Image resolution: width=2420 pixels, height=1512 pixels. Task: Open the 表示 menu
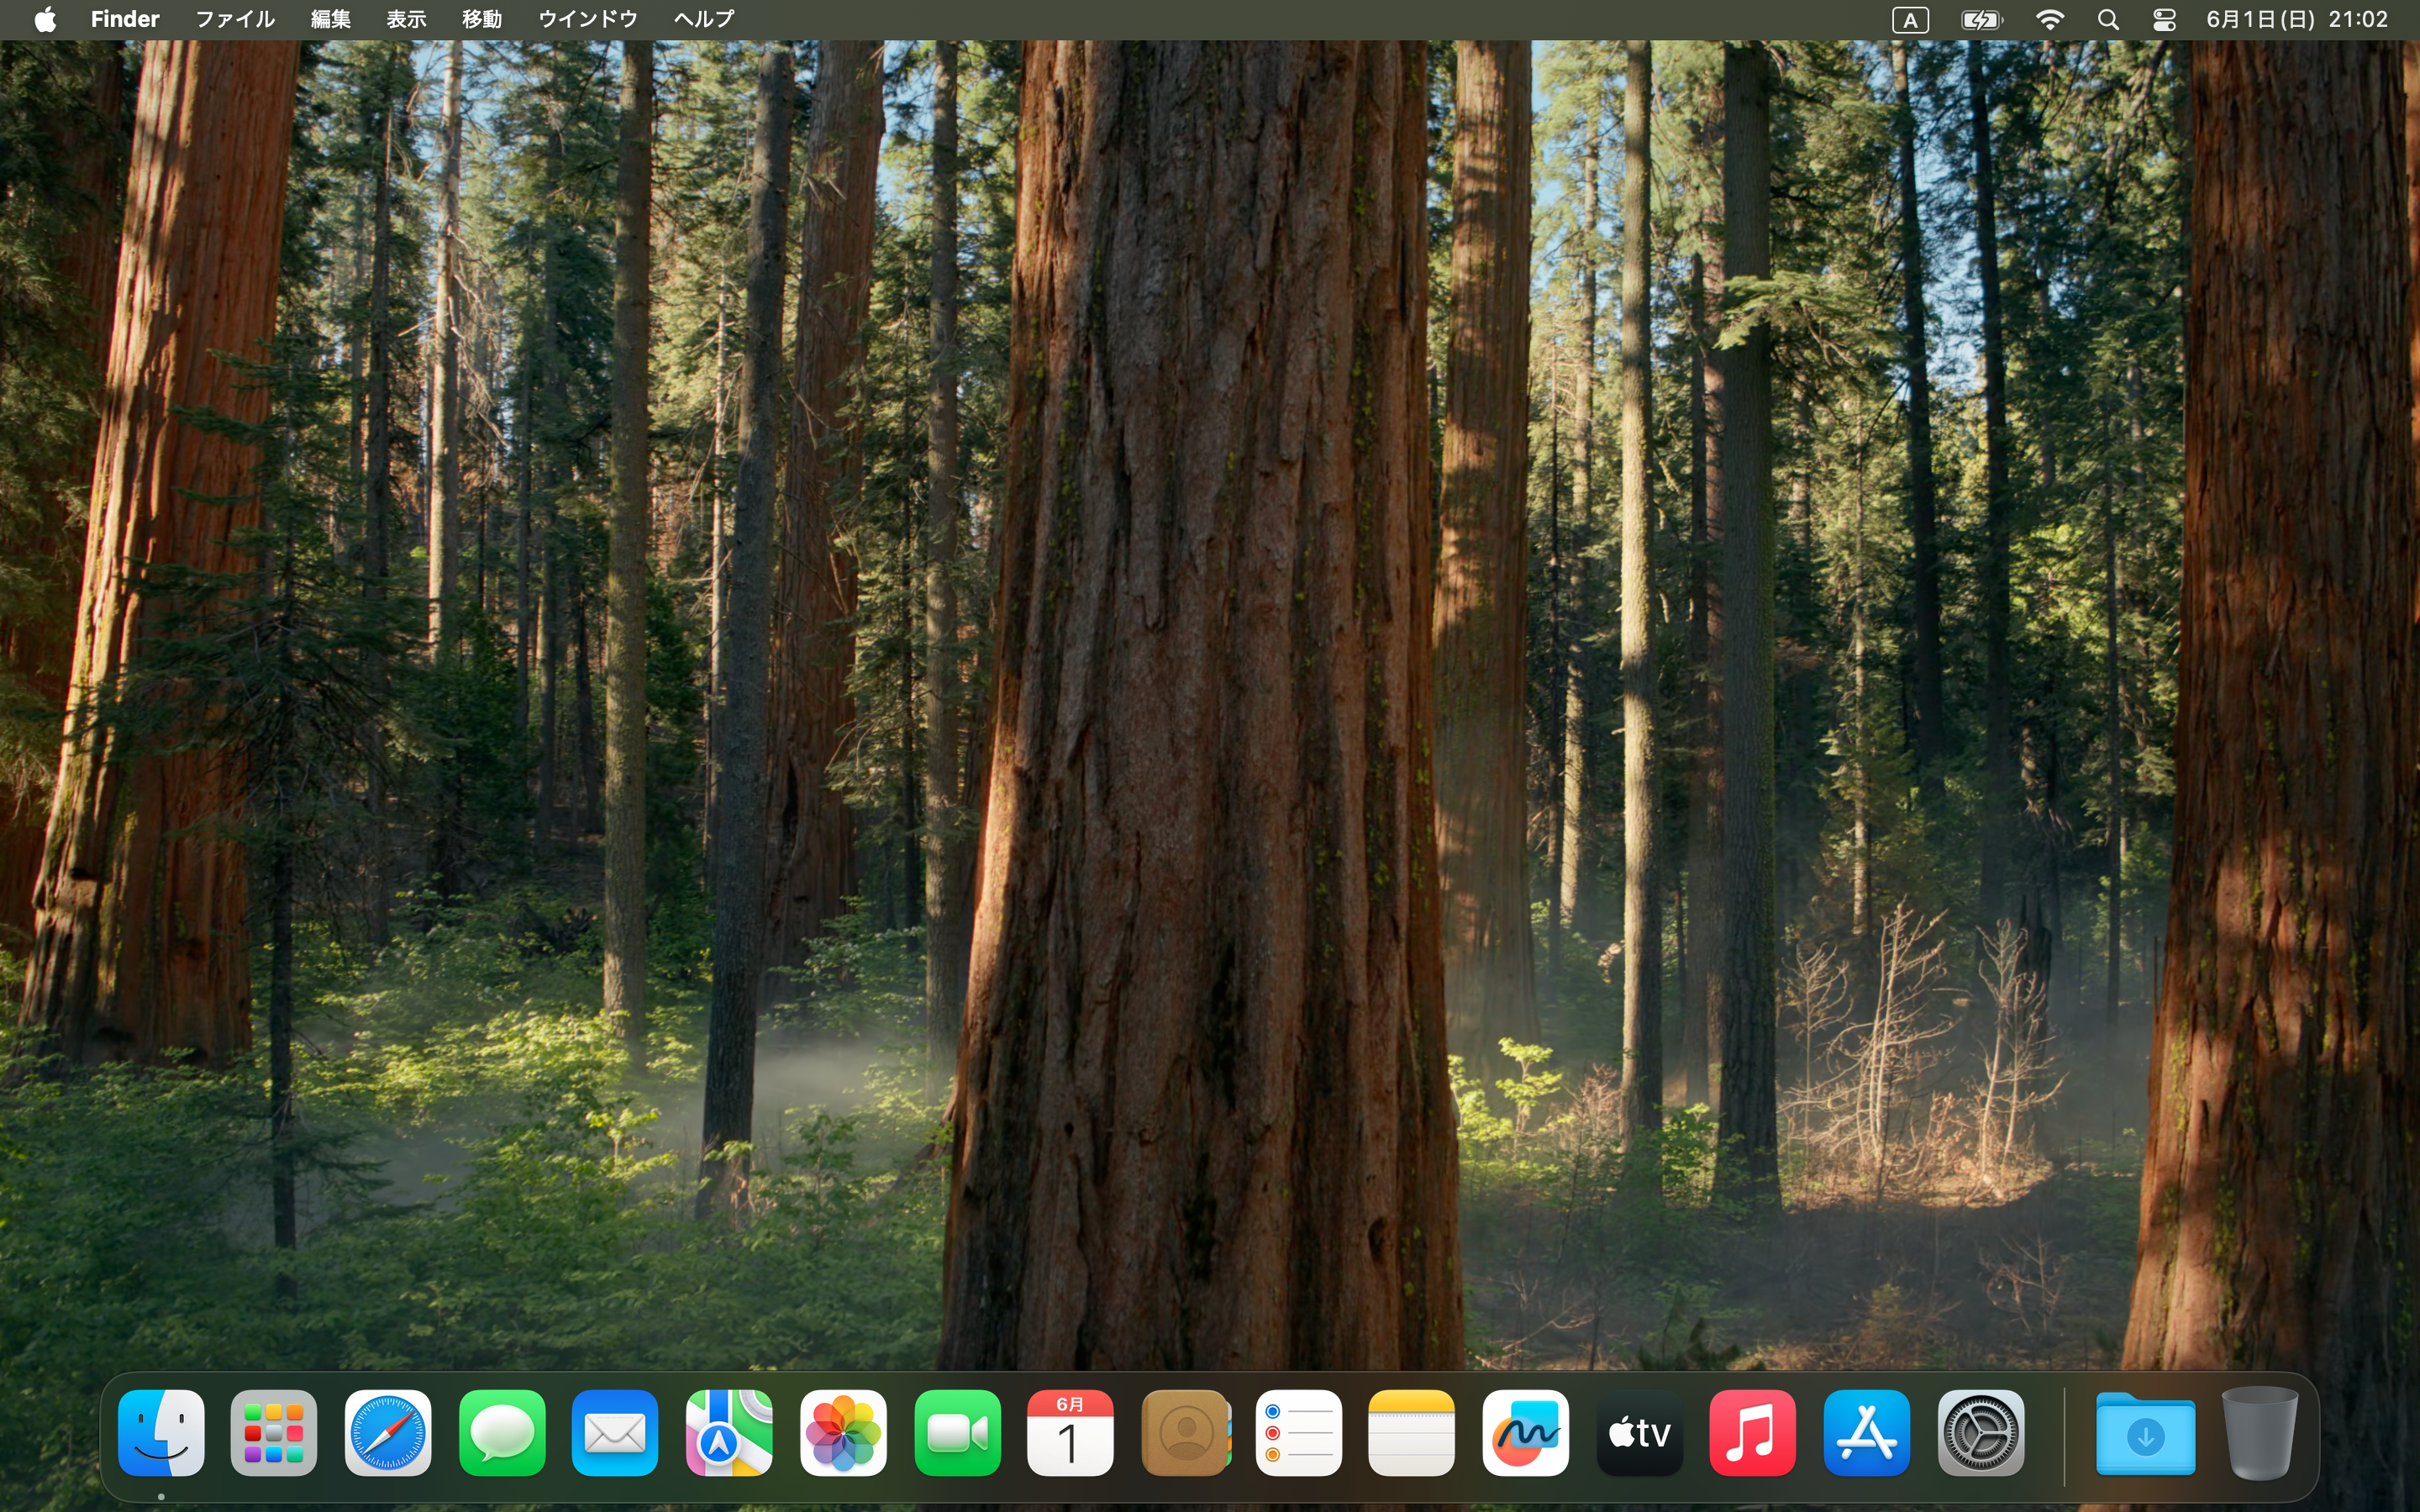pyautogui.click(x=406, y=19)
